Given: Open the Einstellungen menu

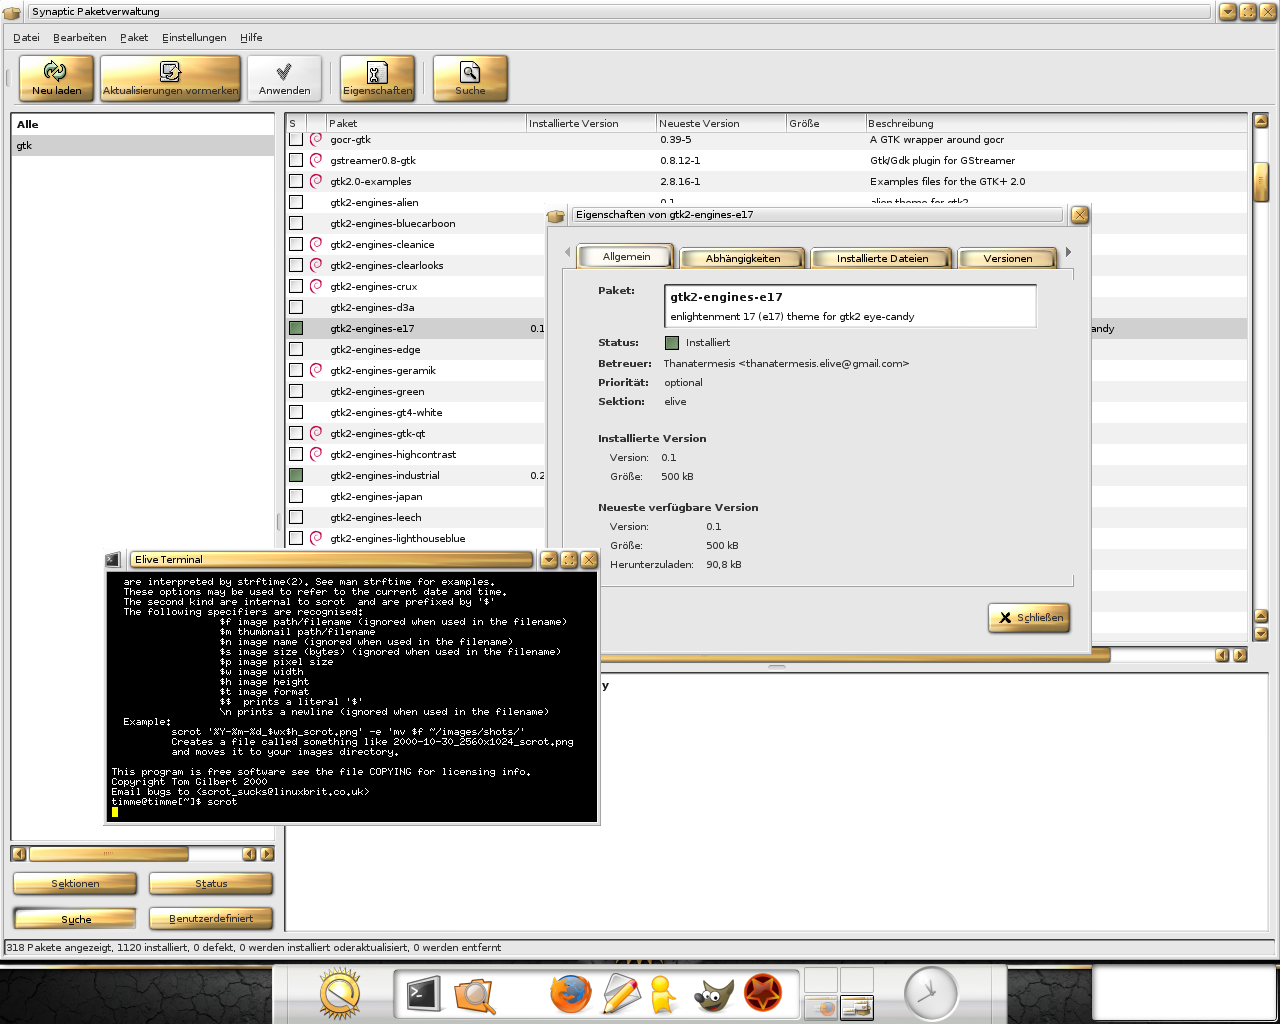Looking at the screenshot, I should 194,37.
